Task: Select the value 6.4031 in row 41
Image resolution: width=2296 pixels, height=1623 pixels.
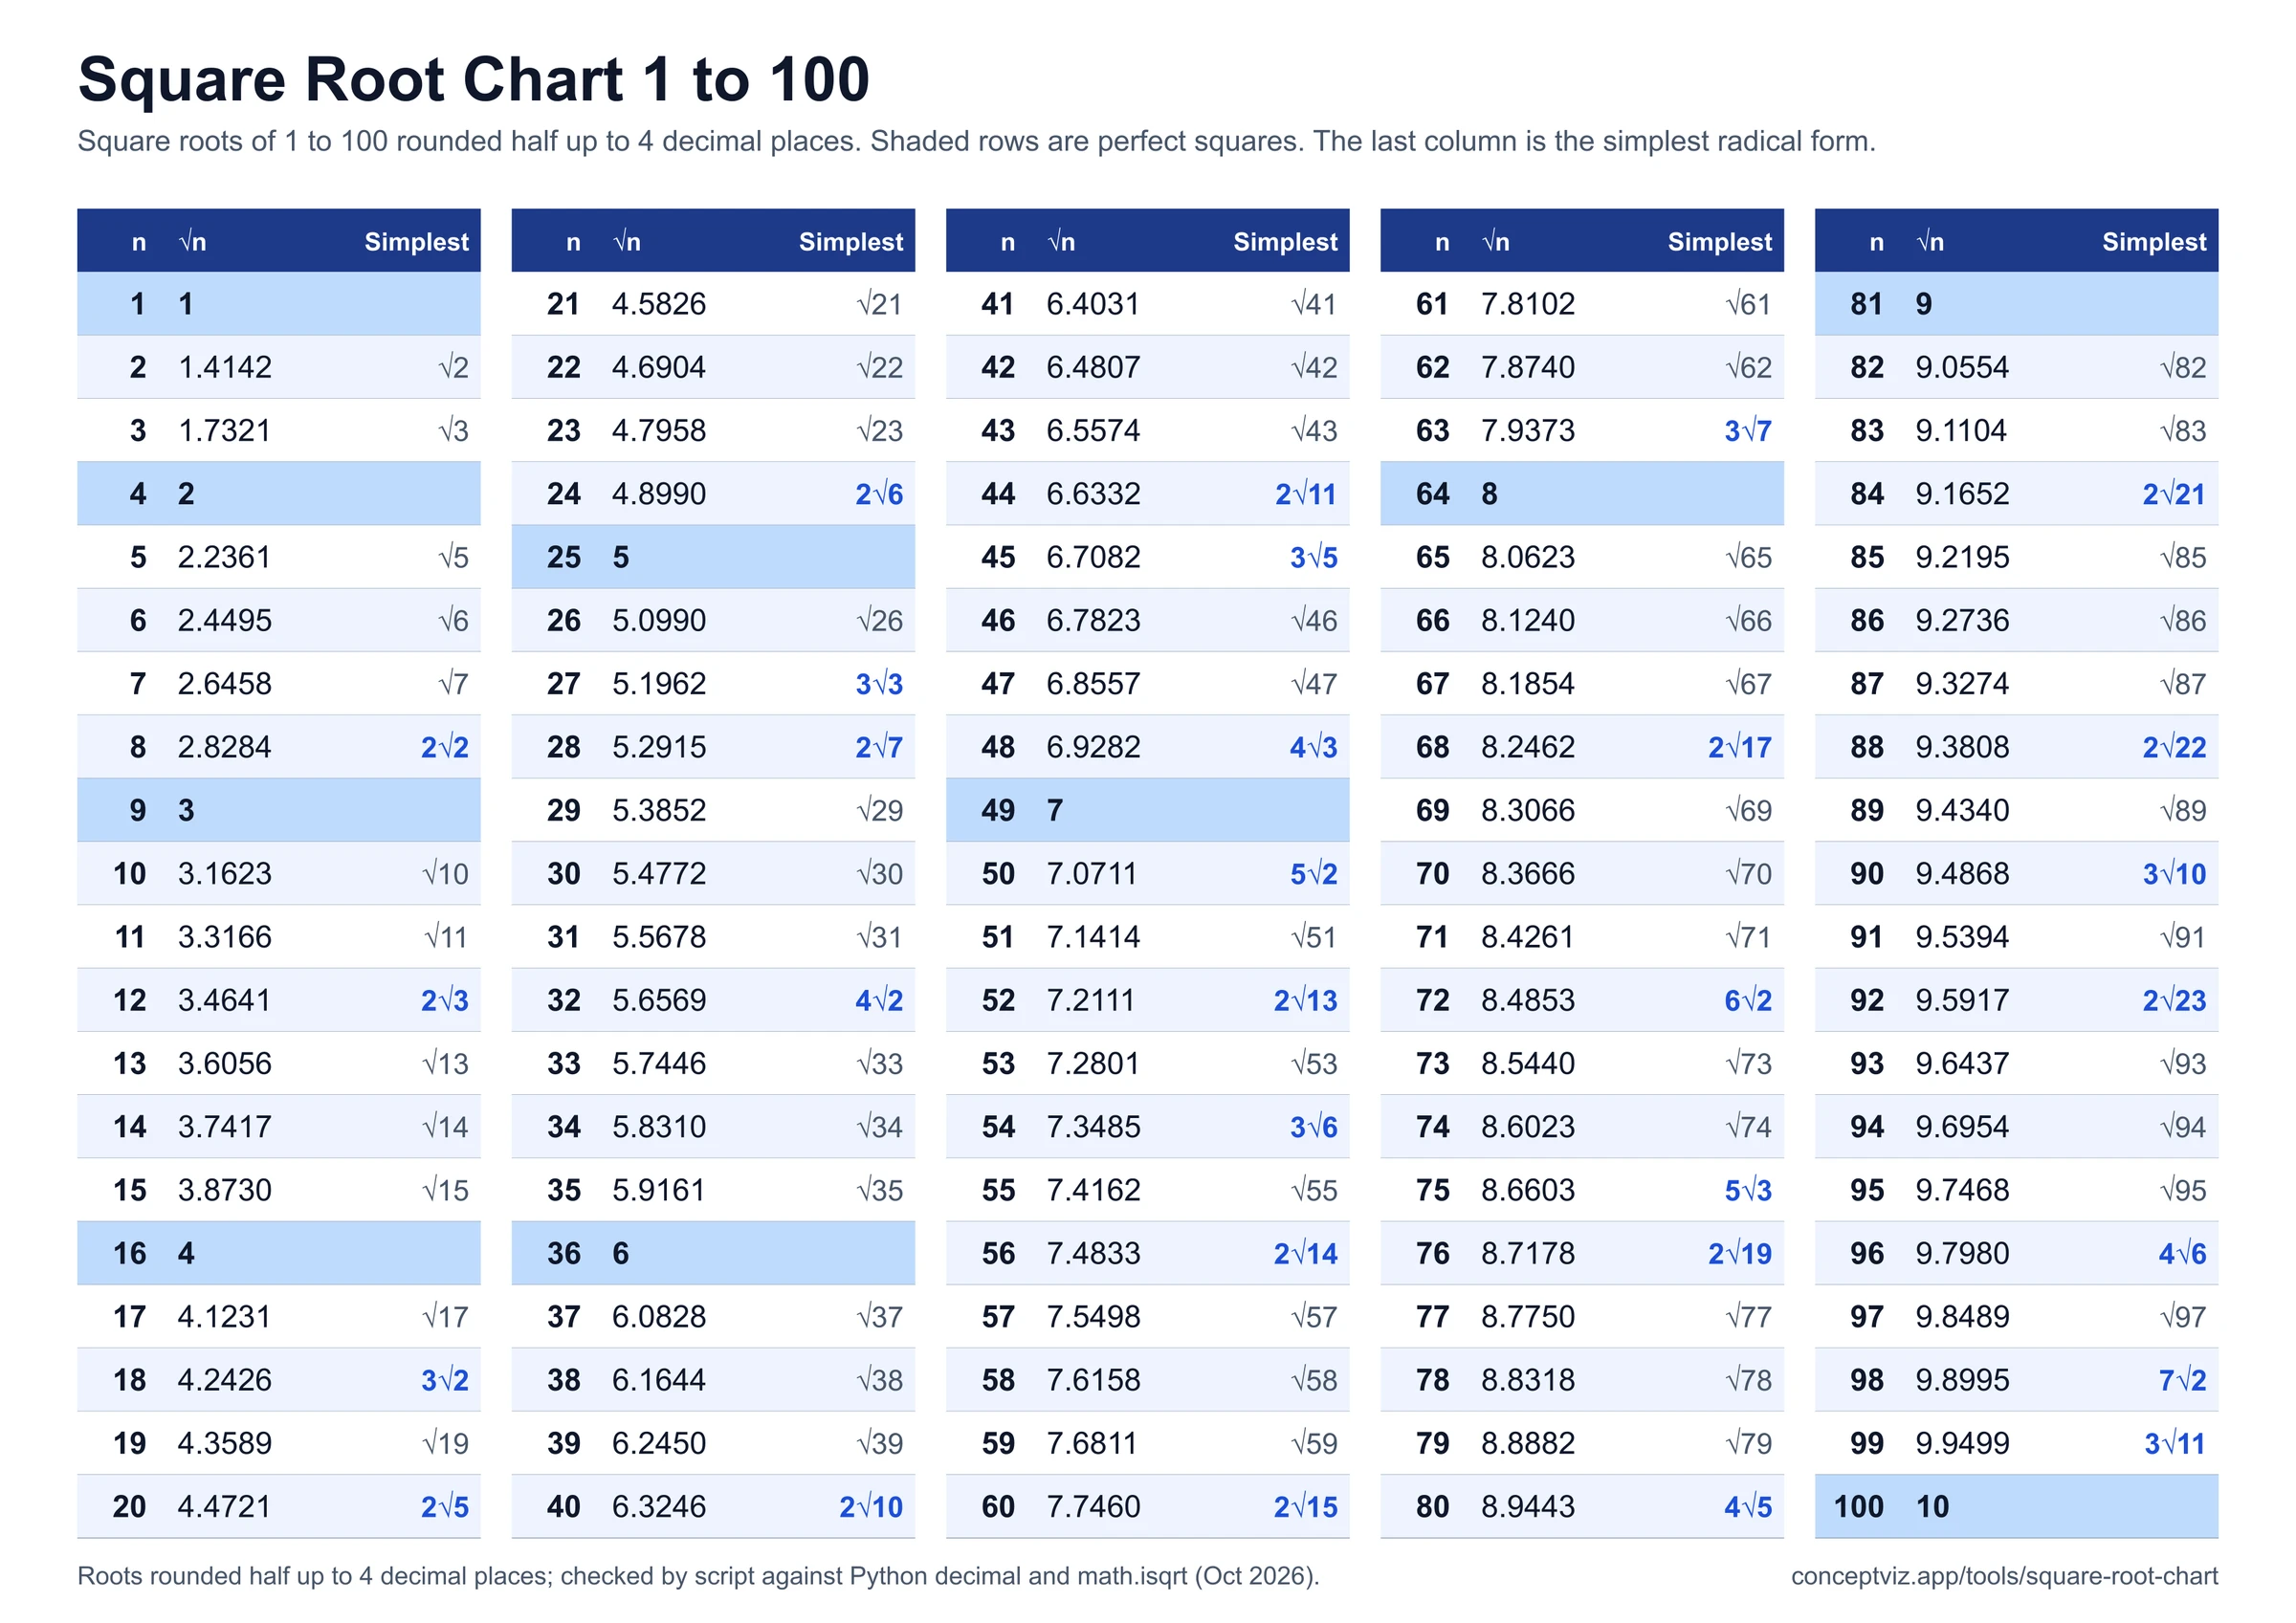Action: click(1093, 304)
